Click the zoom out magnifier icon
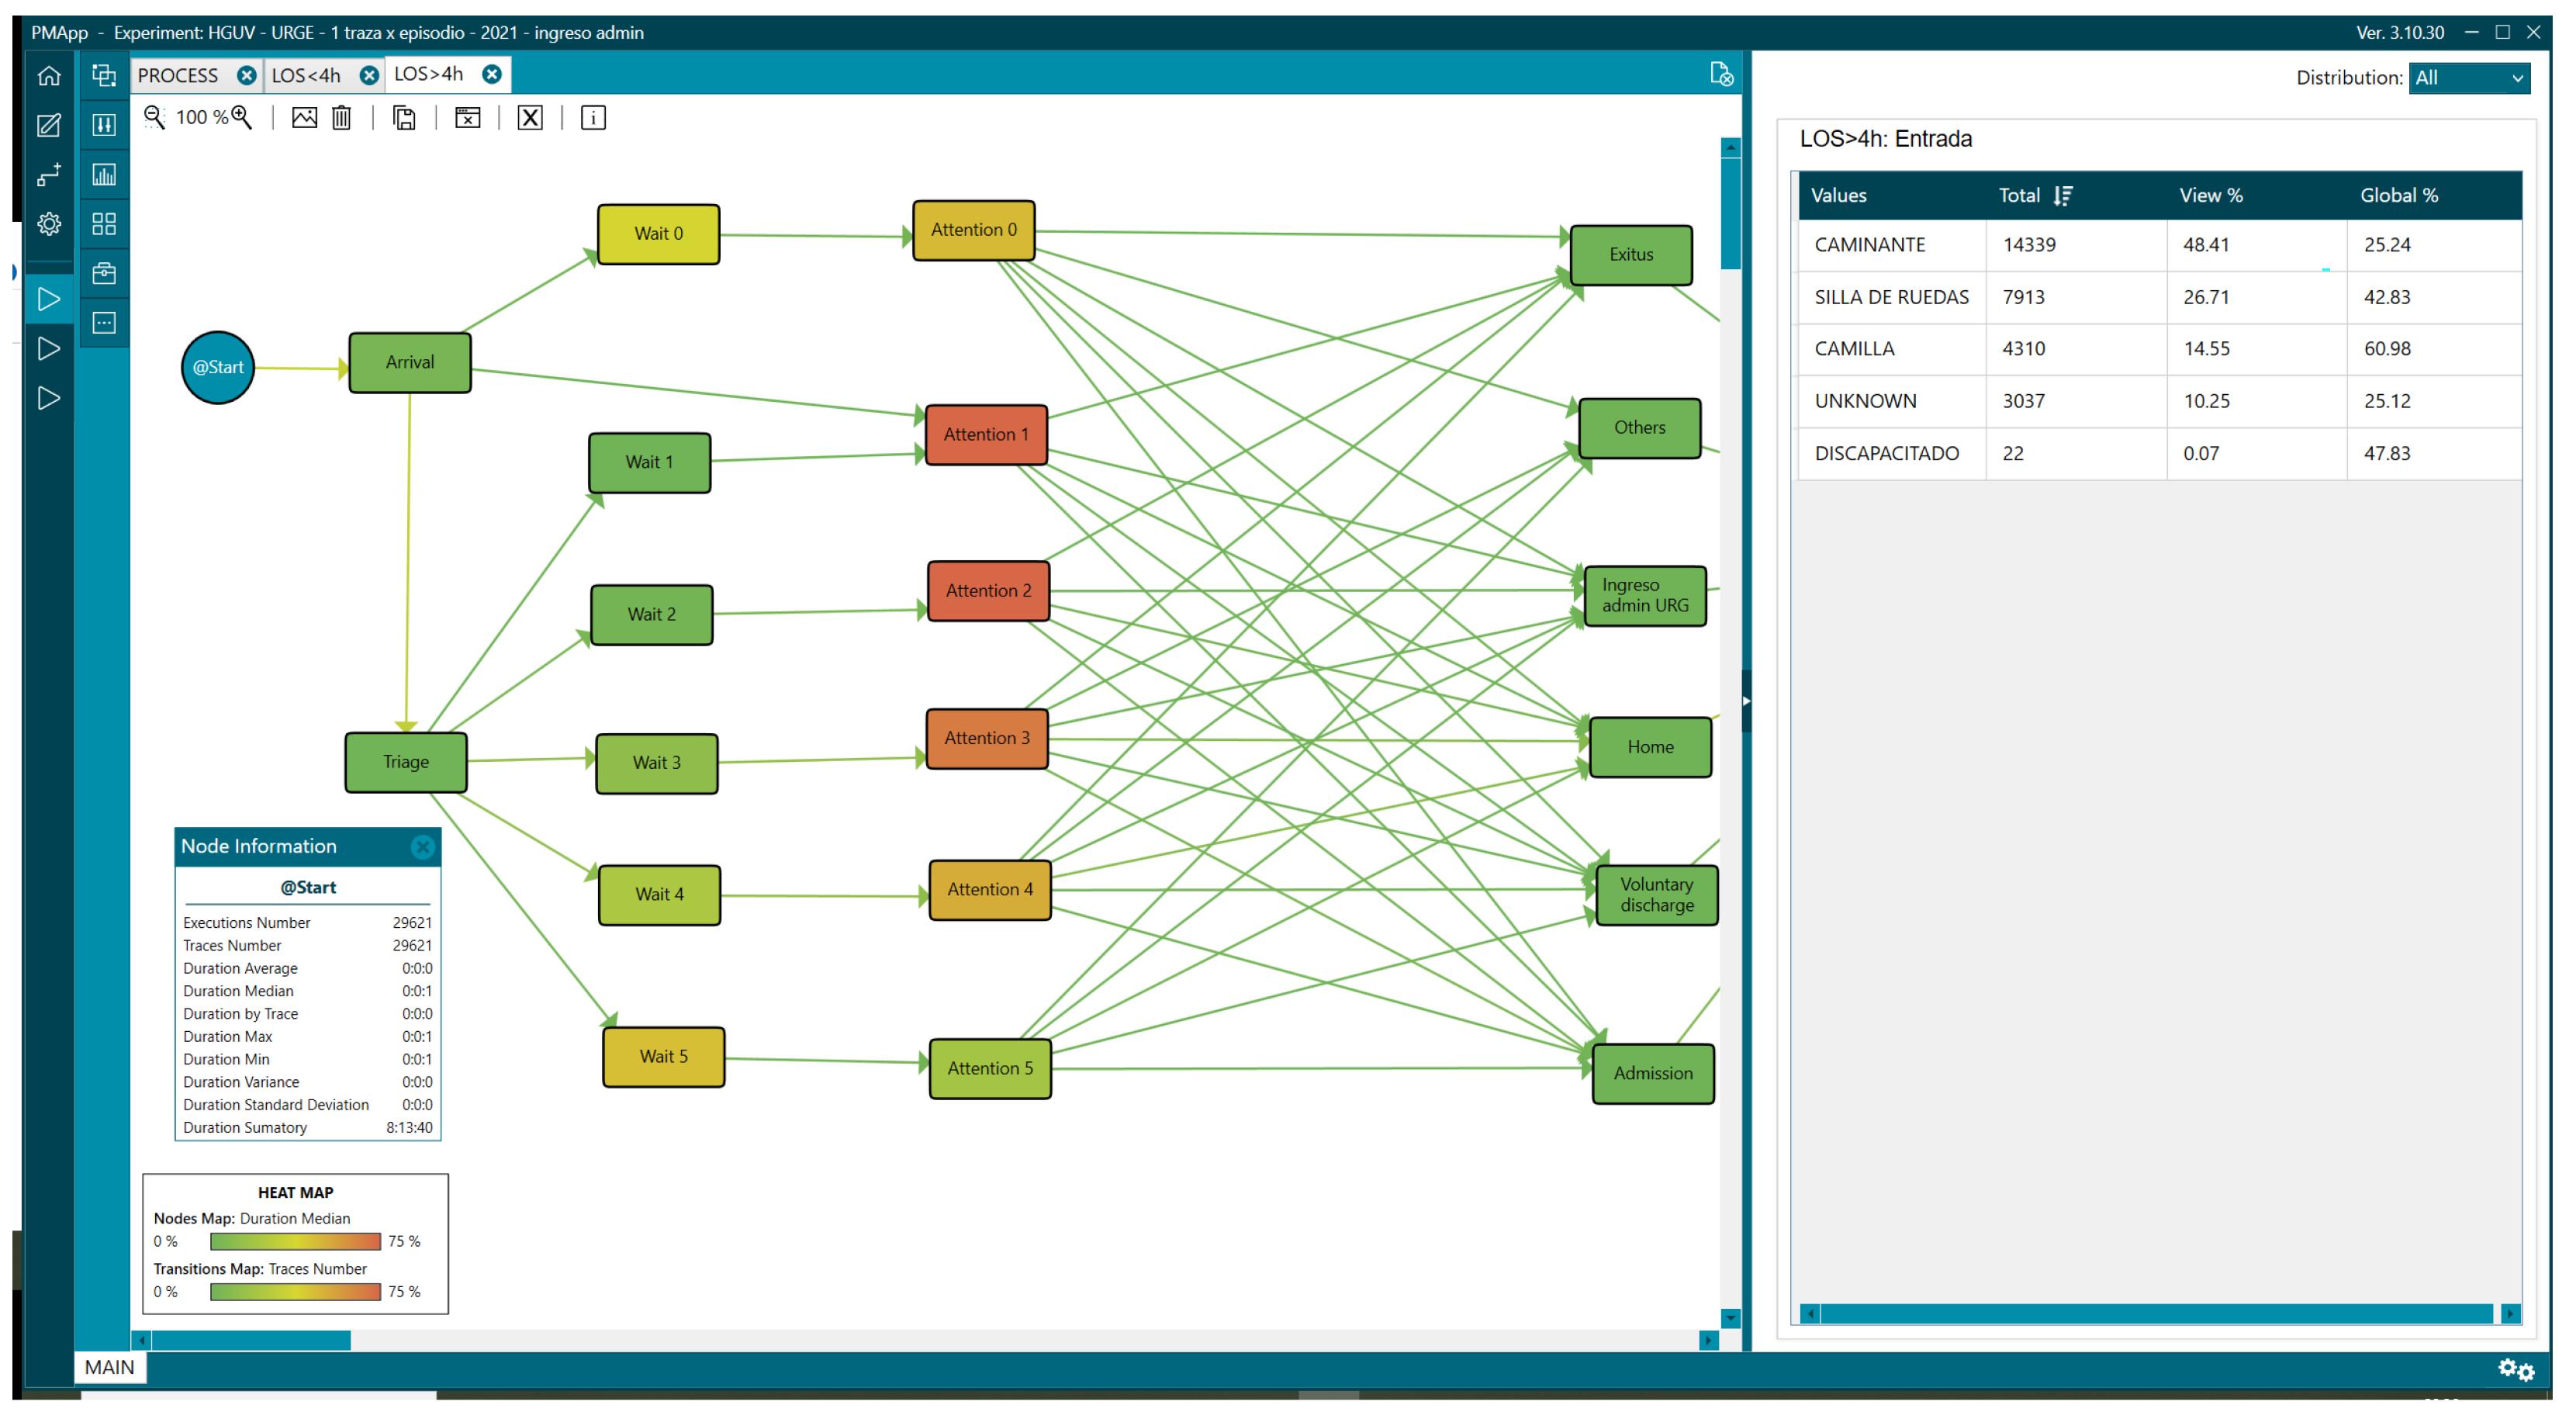This screenshot has width=2576, height=1419. pos(154,117)
